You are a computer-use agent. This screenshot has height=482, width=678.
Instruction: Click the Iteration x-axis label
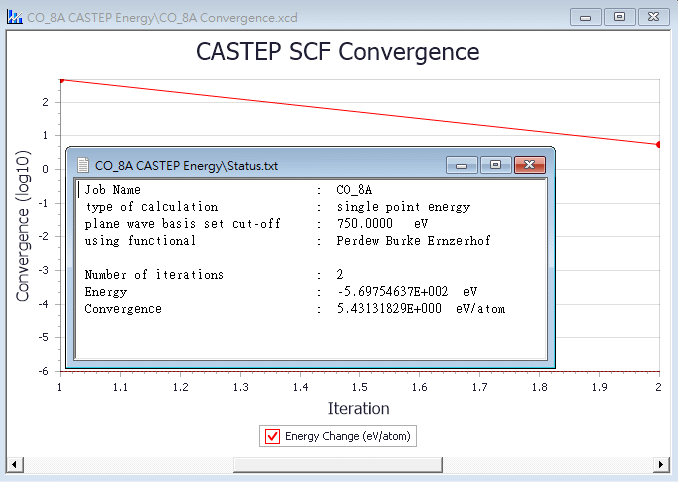(x=358, y=408)
